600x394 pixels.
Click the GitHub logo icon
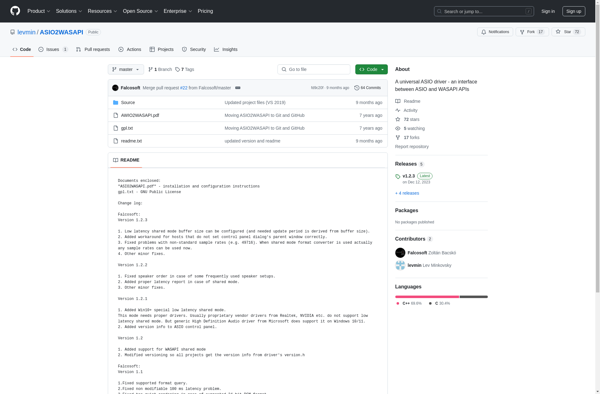15,11
